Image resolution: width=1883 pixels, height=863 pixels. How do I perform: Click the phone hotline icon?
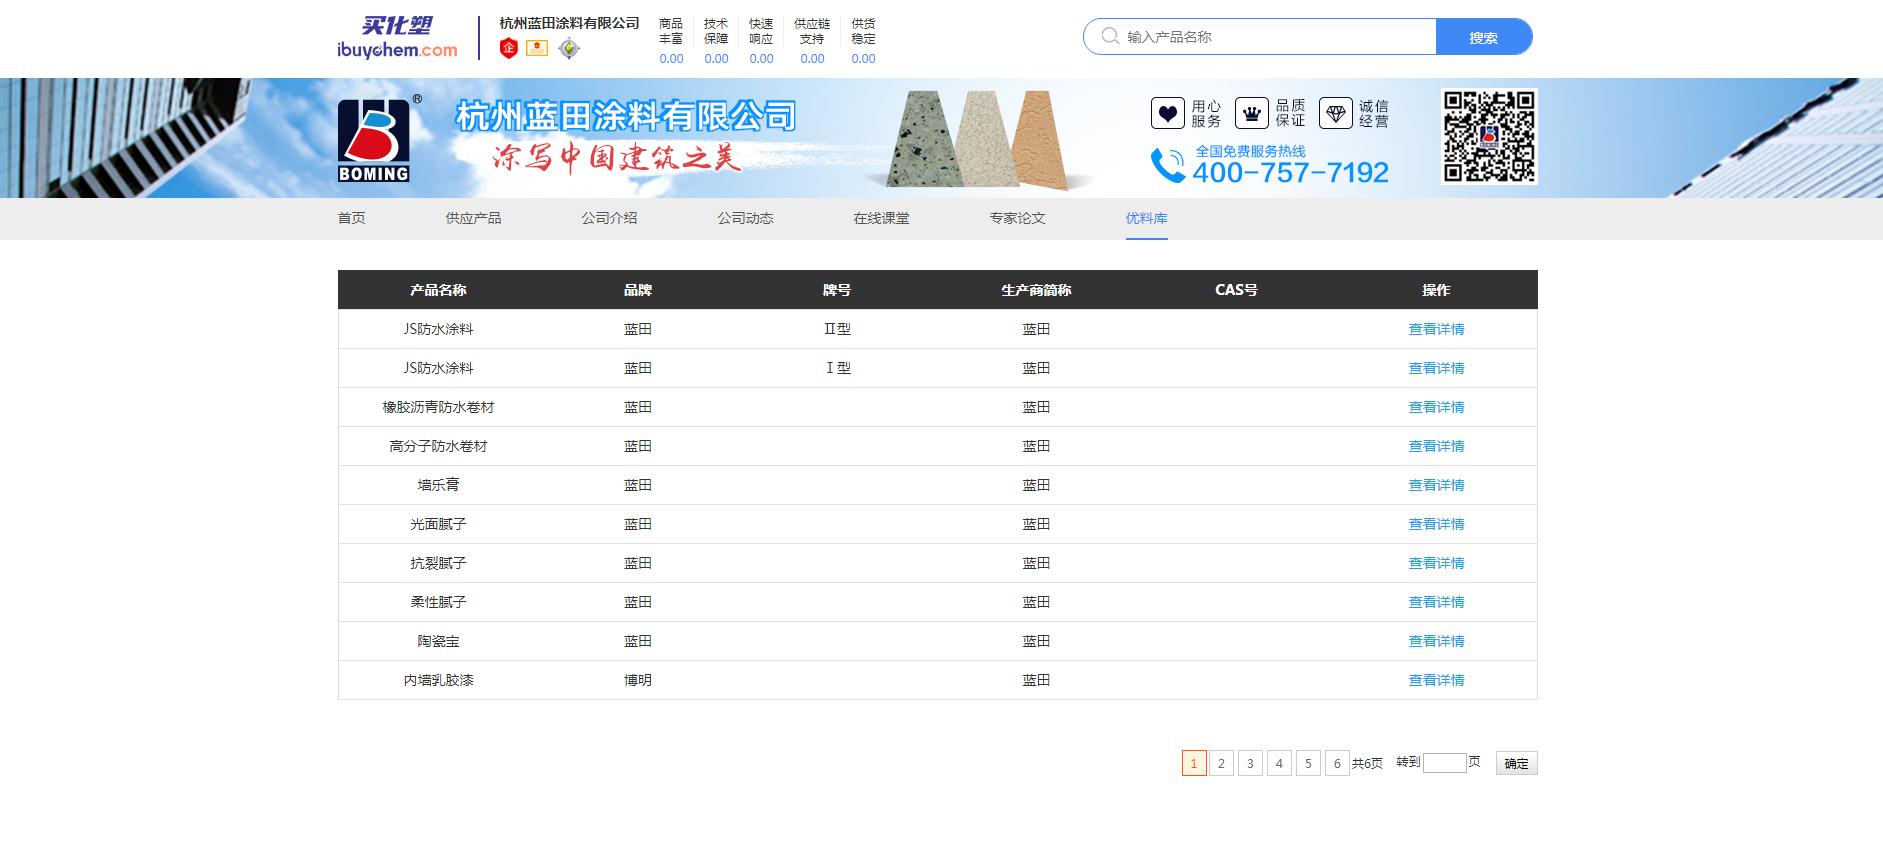pyautogui.click(x=1167, y=166)
